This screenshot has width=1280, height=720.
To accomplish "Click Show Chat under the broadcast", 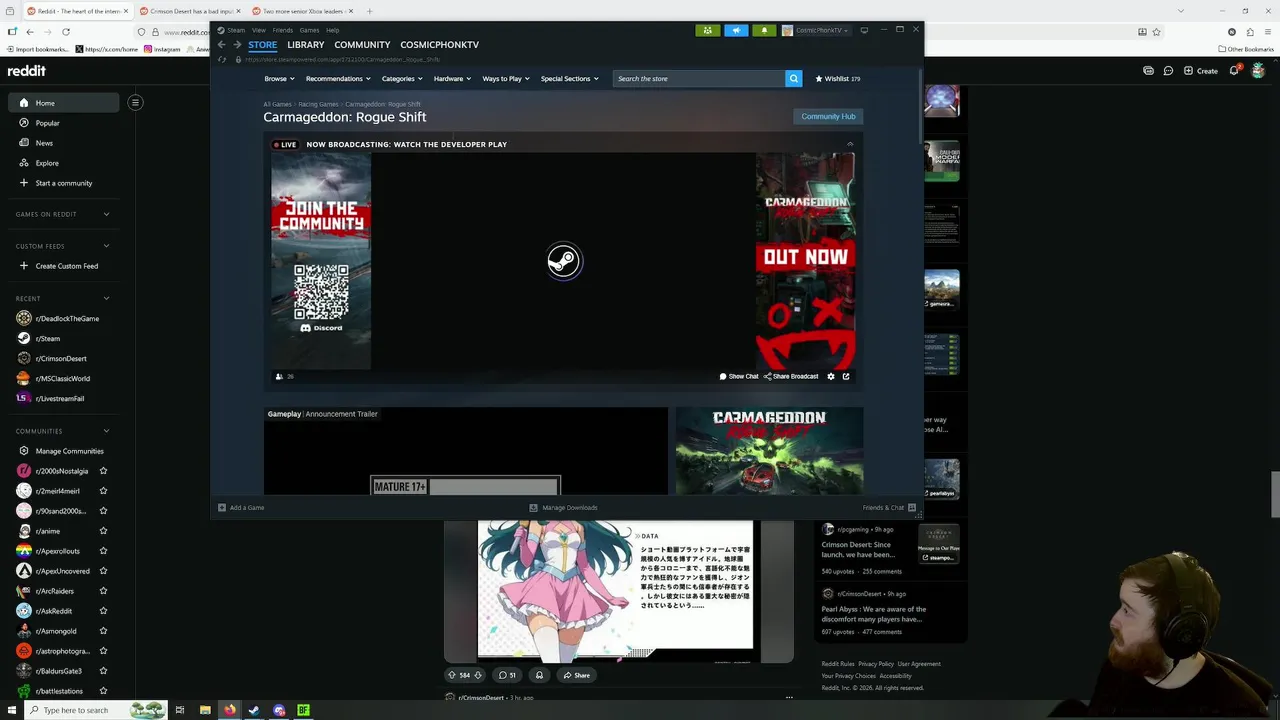I will (739, 377).
